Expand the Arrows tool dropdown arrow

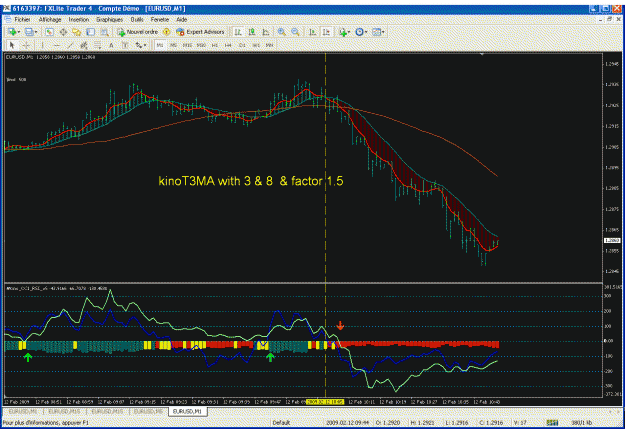click(145, 45)
